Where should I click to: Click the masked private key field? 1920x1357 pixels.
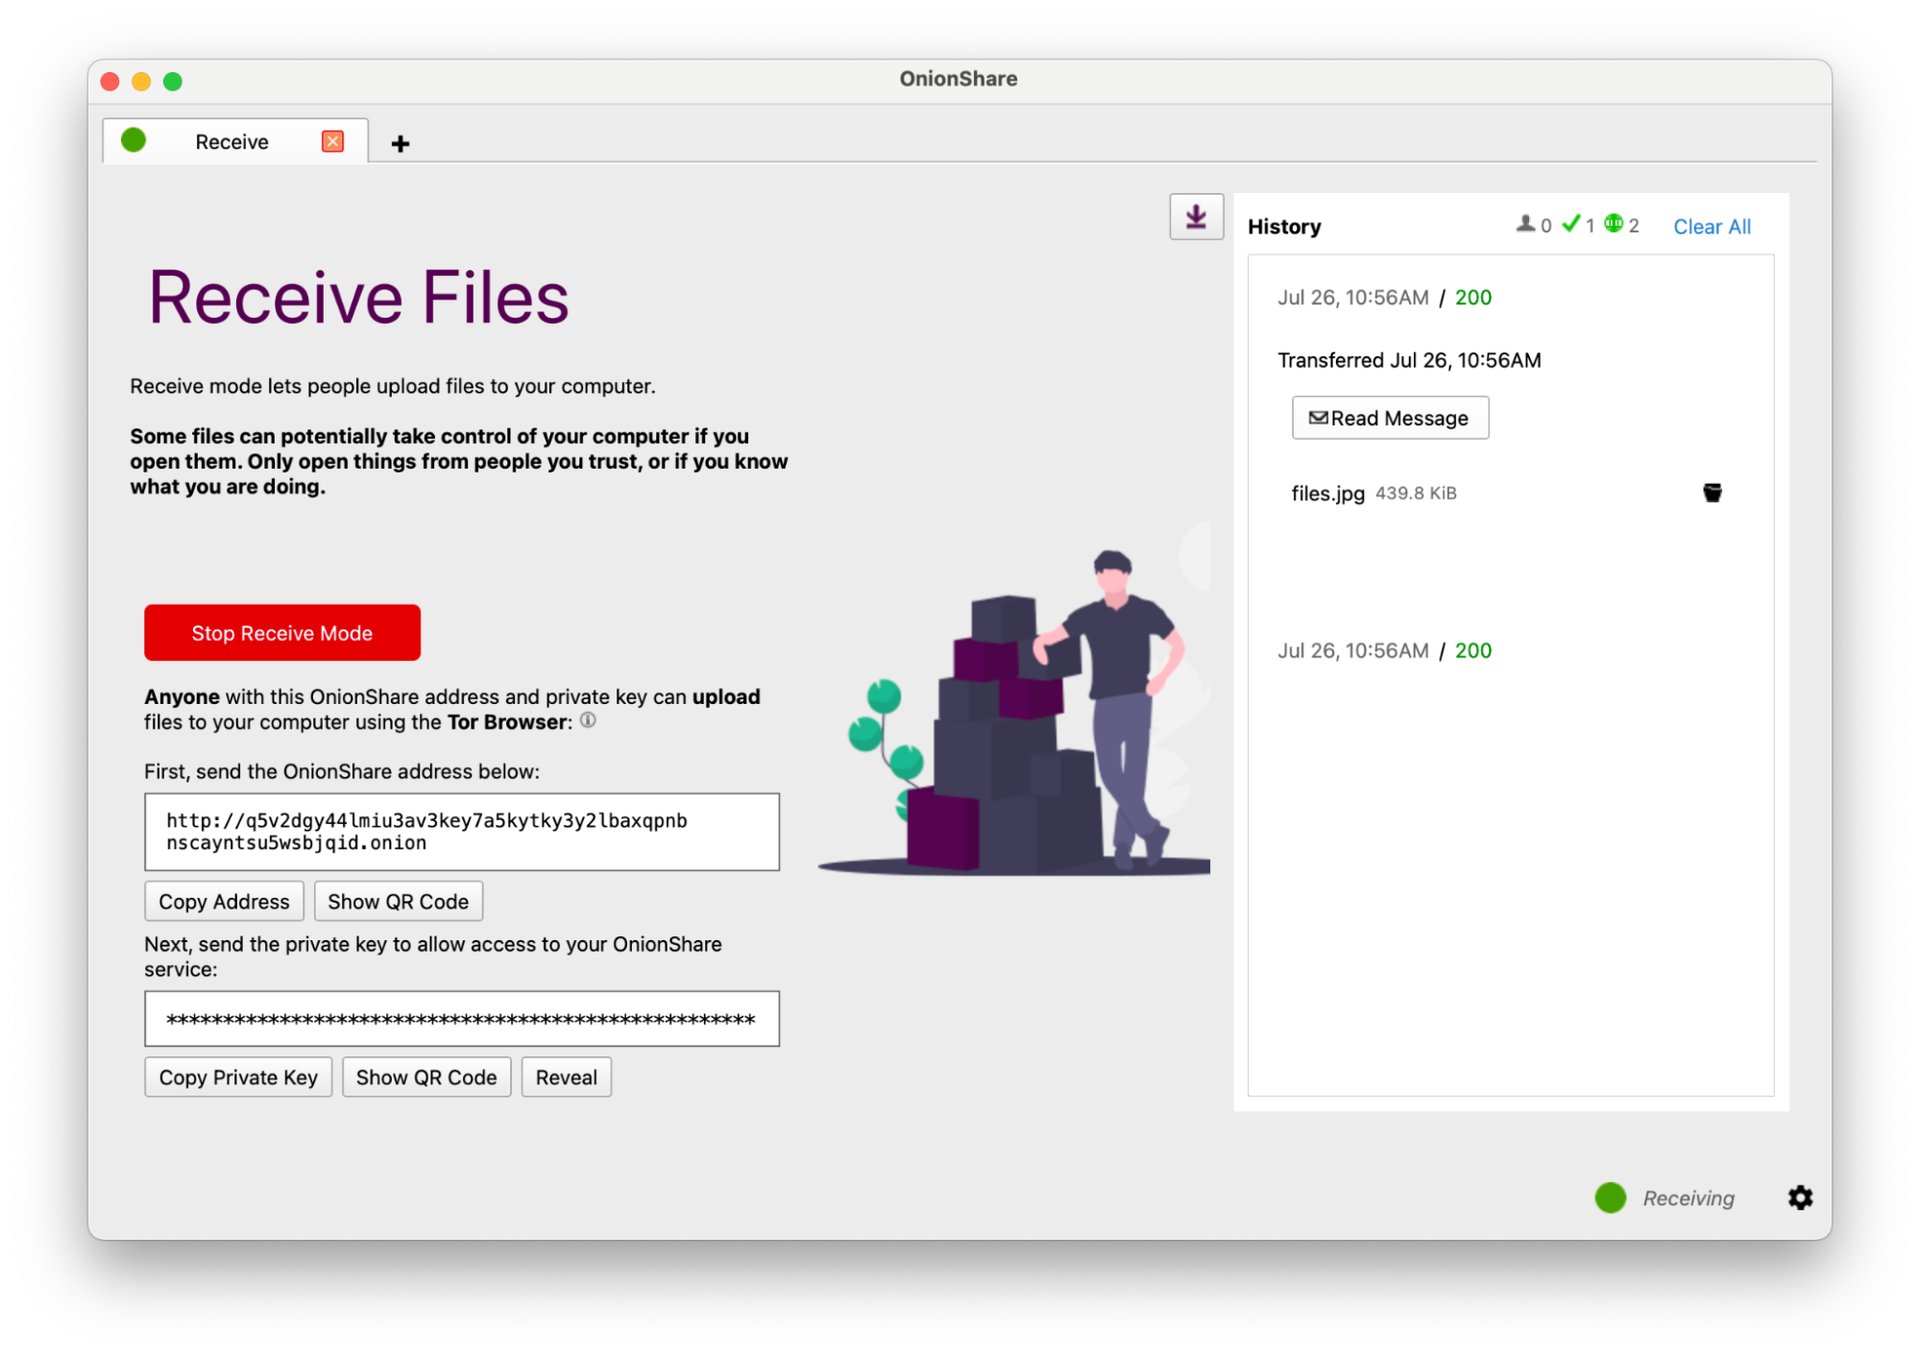pyautogui.click(x=462, y=1018)
